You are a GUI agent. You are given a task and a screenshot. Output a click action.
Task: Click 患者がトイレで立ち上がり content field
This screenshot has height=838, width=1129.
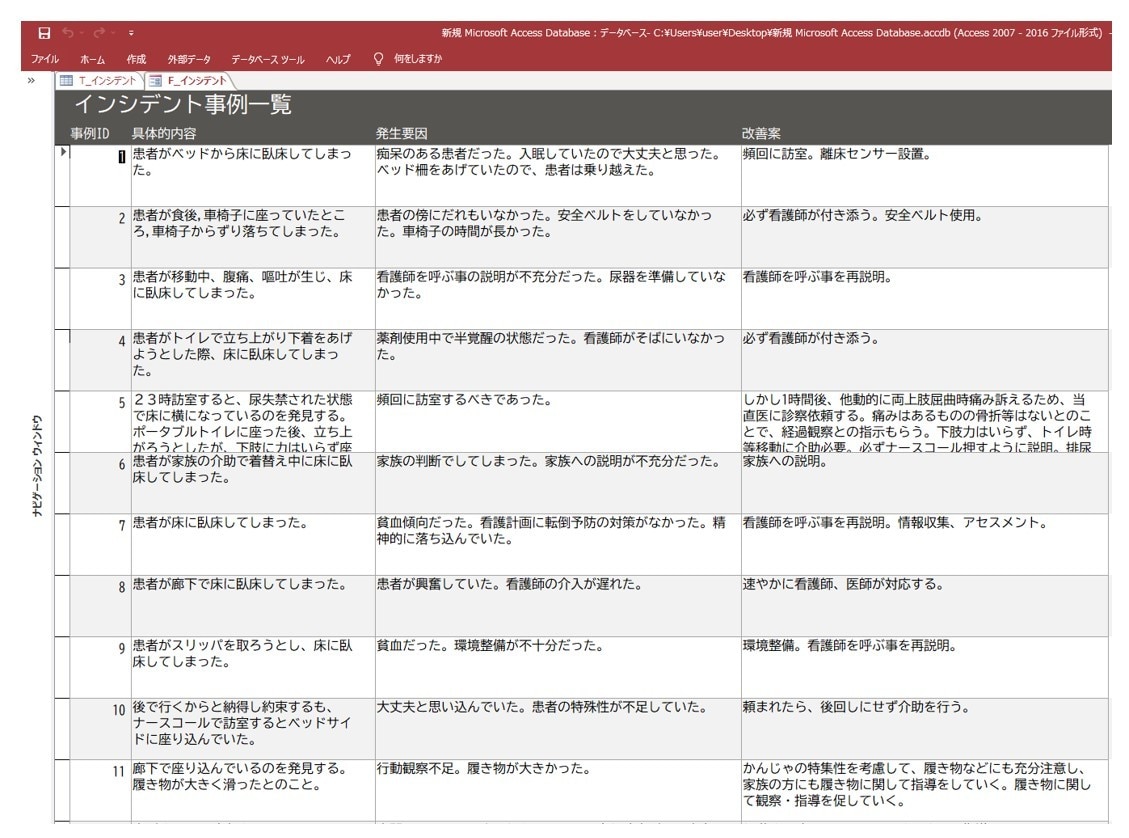coord(253,361)
